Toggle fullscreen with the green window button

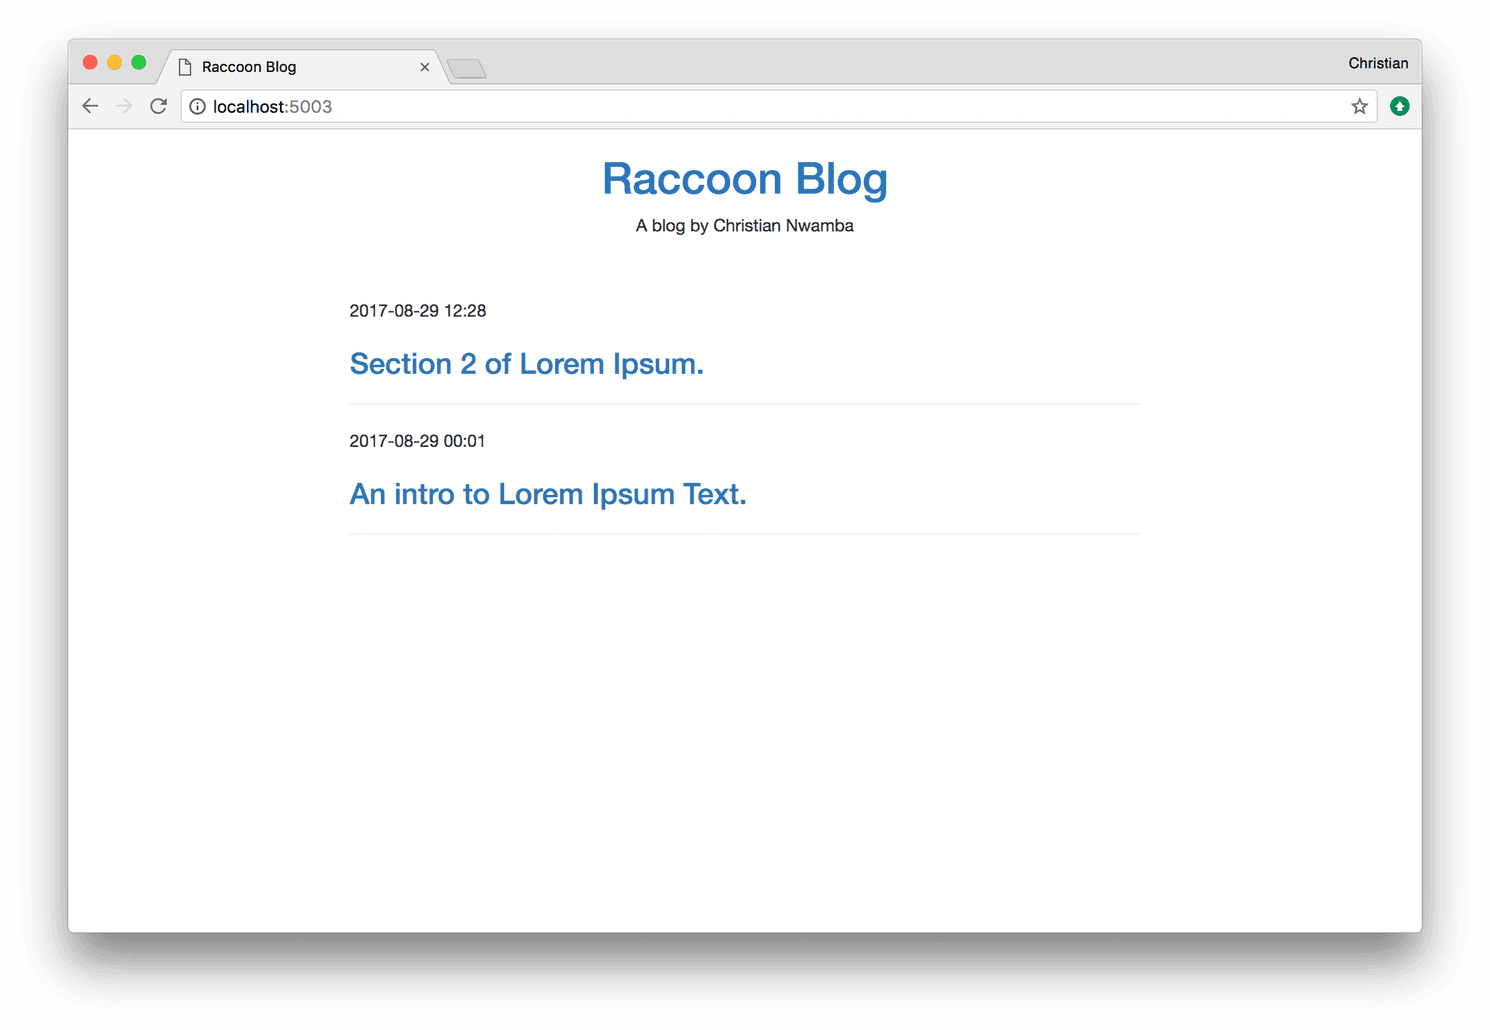click(x=138, y=61)
